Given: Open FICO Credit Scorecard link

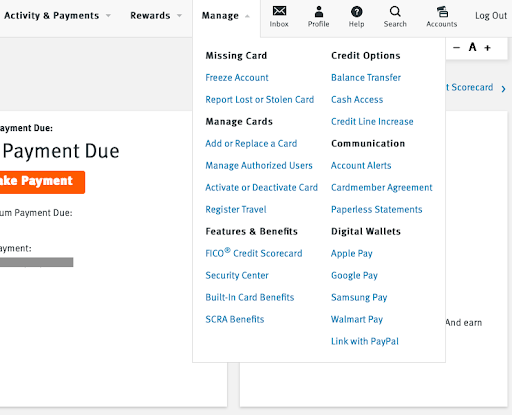Looking at the screenshot, I should (x=254, y=253).
